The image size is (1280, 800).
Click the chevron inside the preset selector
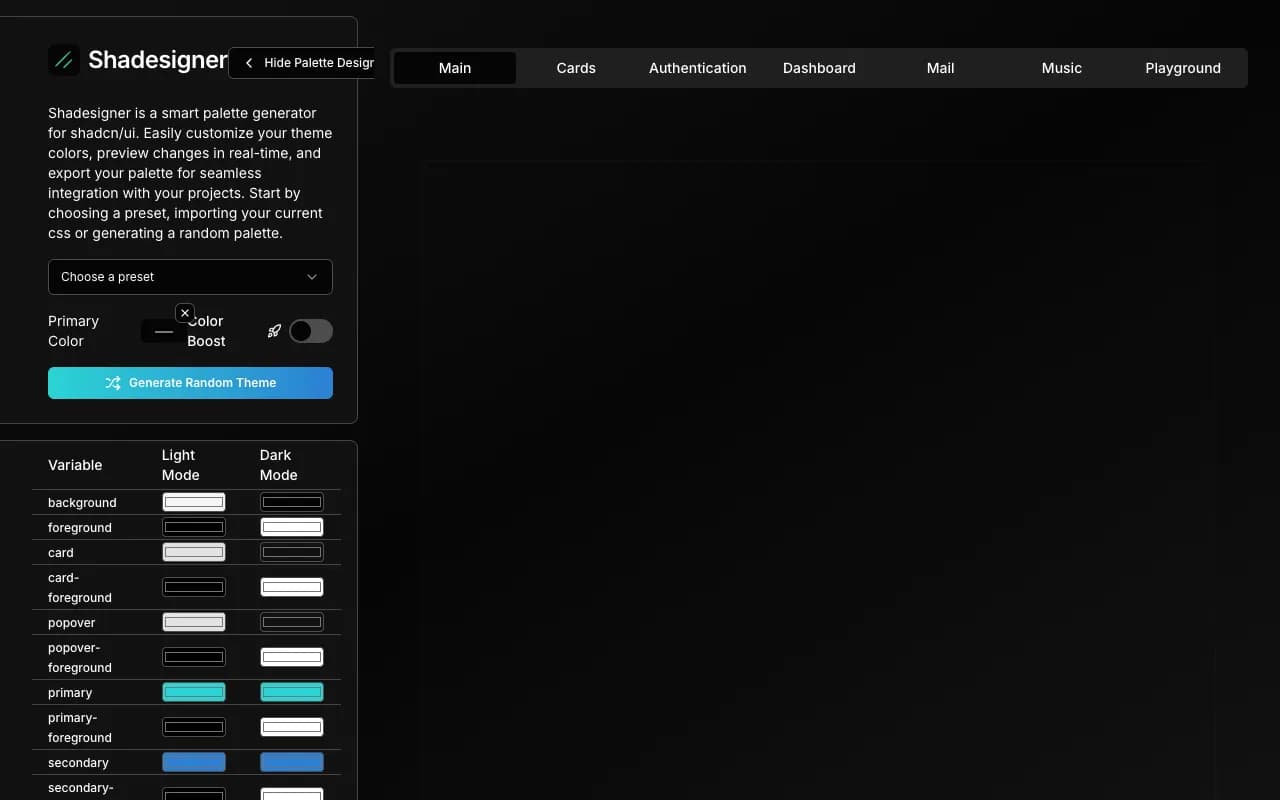[312, 277]
